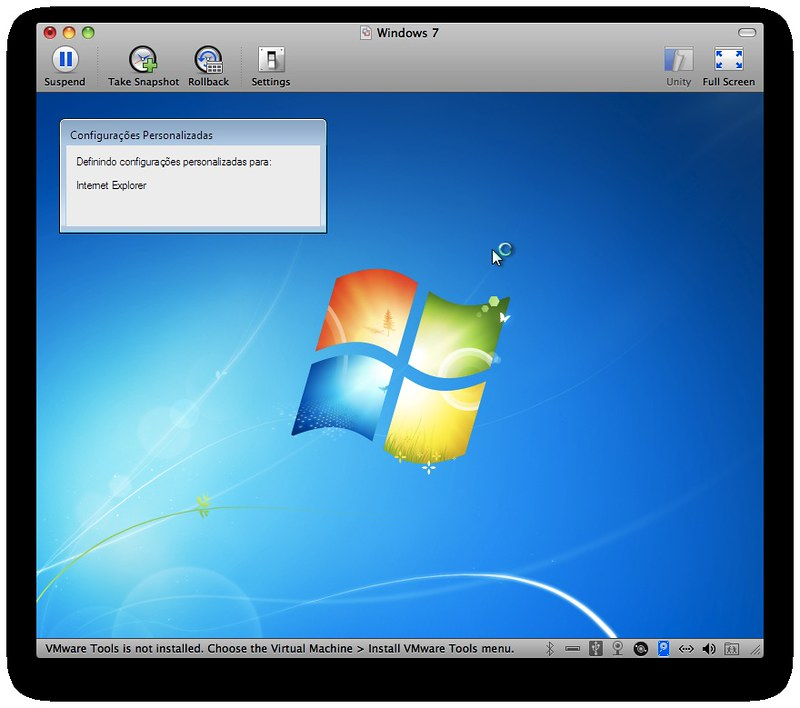Click the green zoom window button
Image resolution: width=800 pixels, height=708 pixels.
(88, 33)
